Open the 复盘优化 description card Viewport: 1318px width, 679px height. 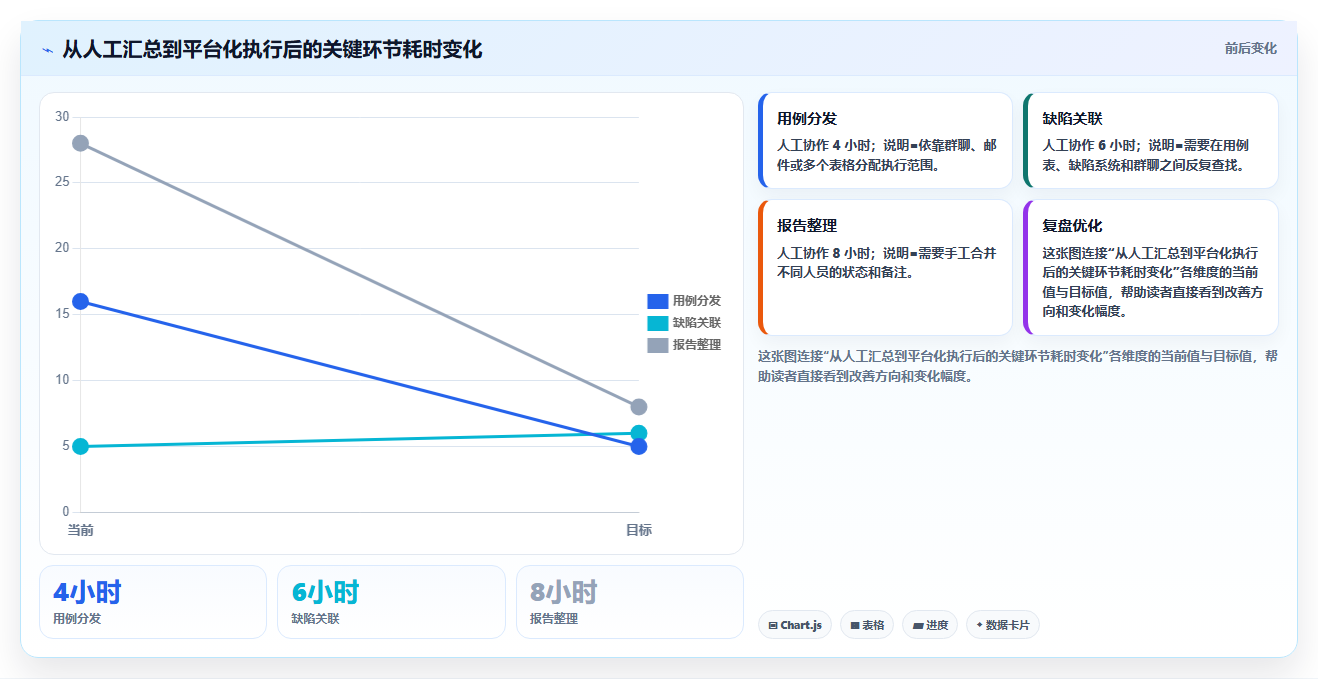(1150, 267)
